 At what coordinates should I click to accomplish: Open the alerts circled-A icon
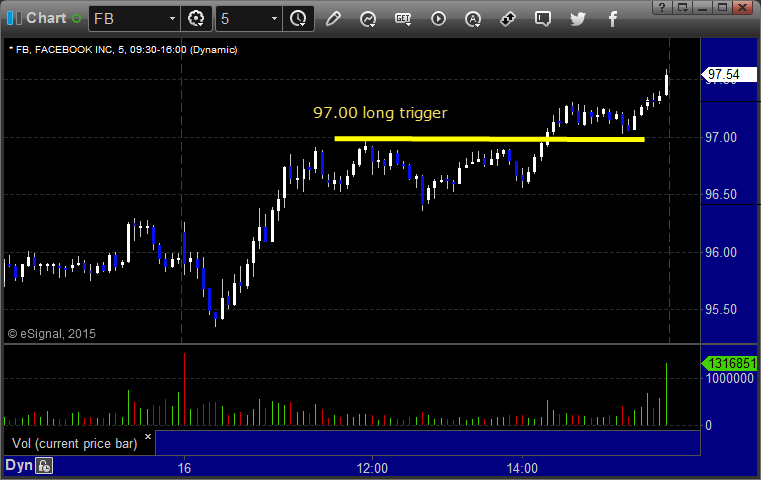(x=473, y=19)
